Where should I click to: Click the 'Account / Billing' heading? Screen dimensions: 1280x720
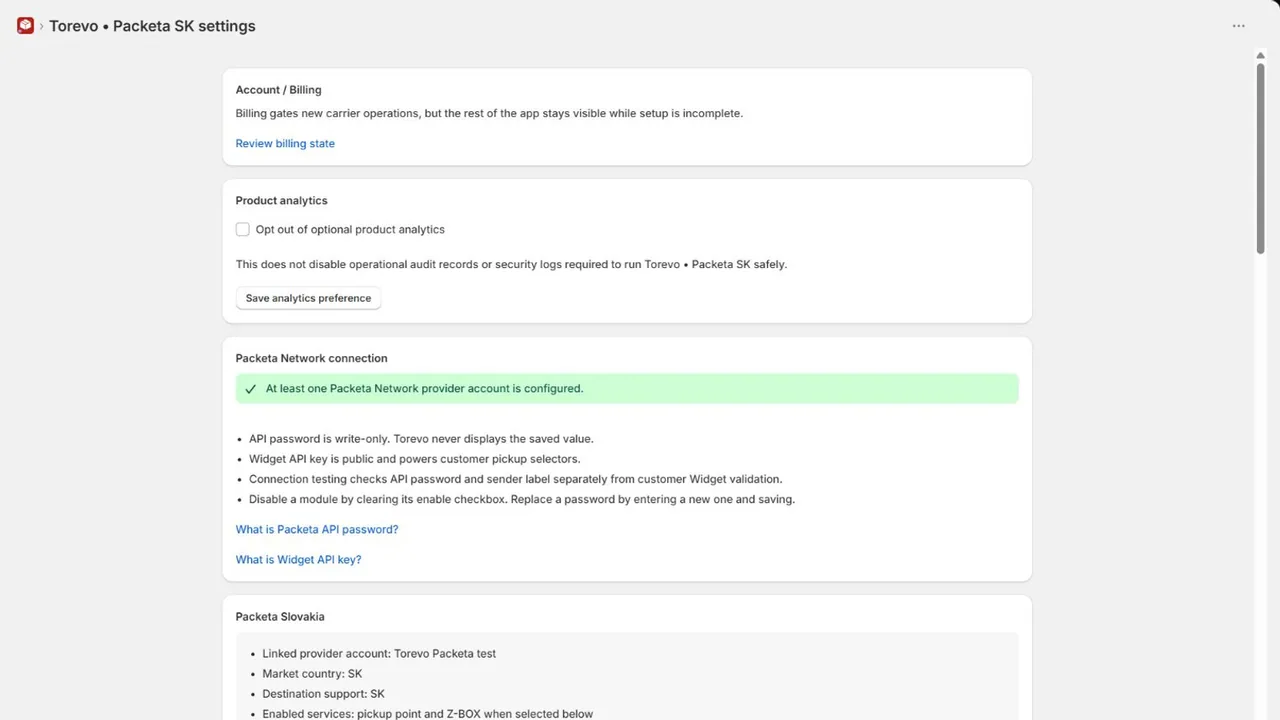click(279, 90)
